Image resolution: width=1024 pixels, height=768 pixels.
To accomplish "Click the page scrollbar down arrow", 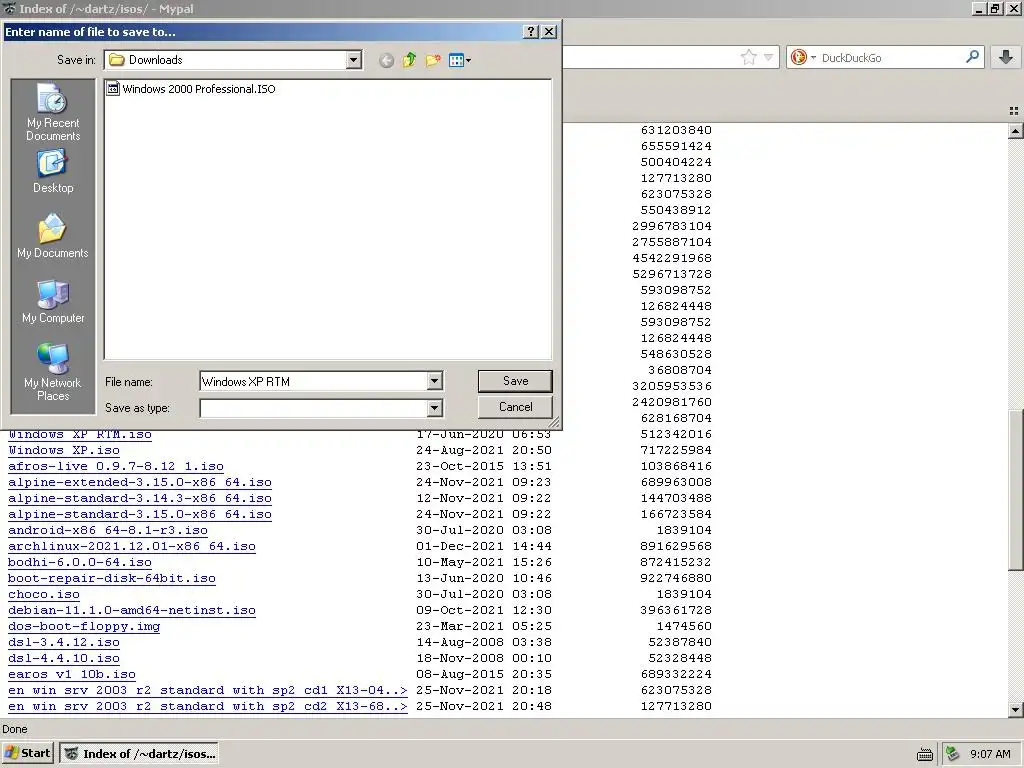I will (1015, 709).
